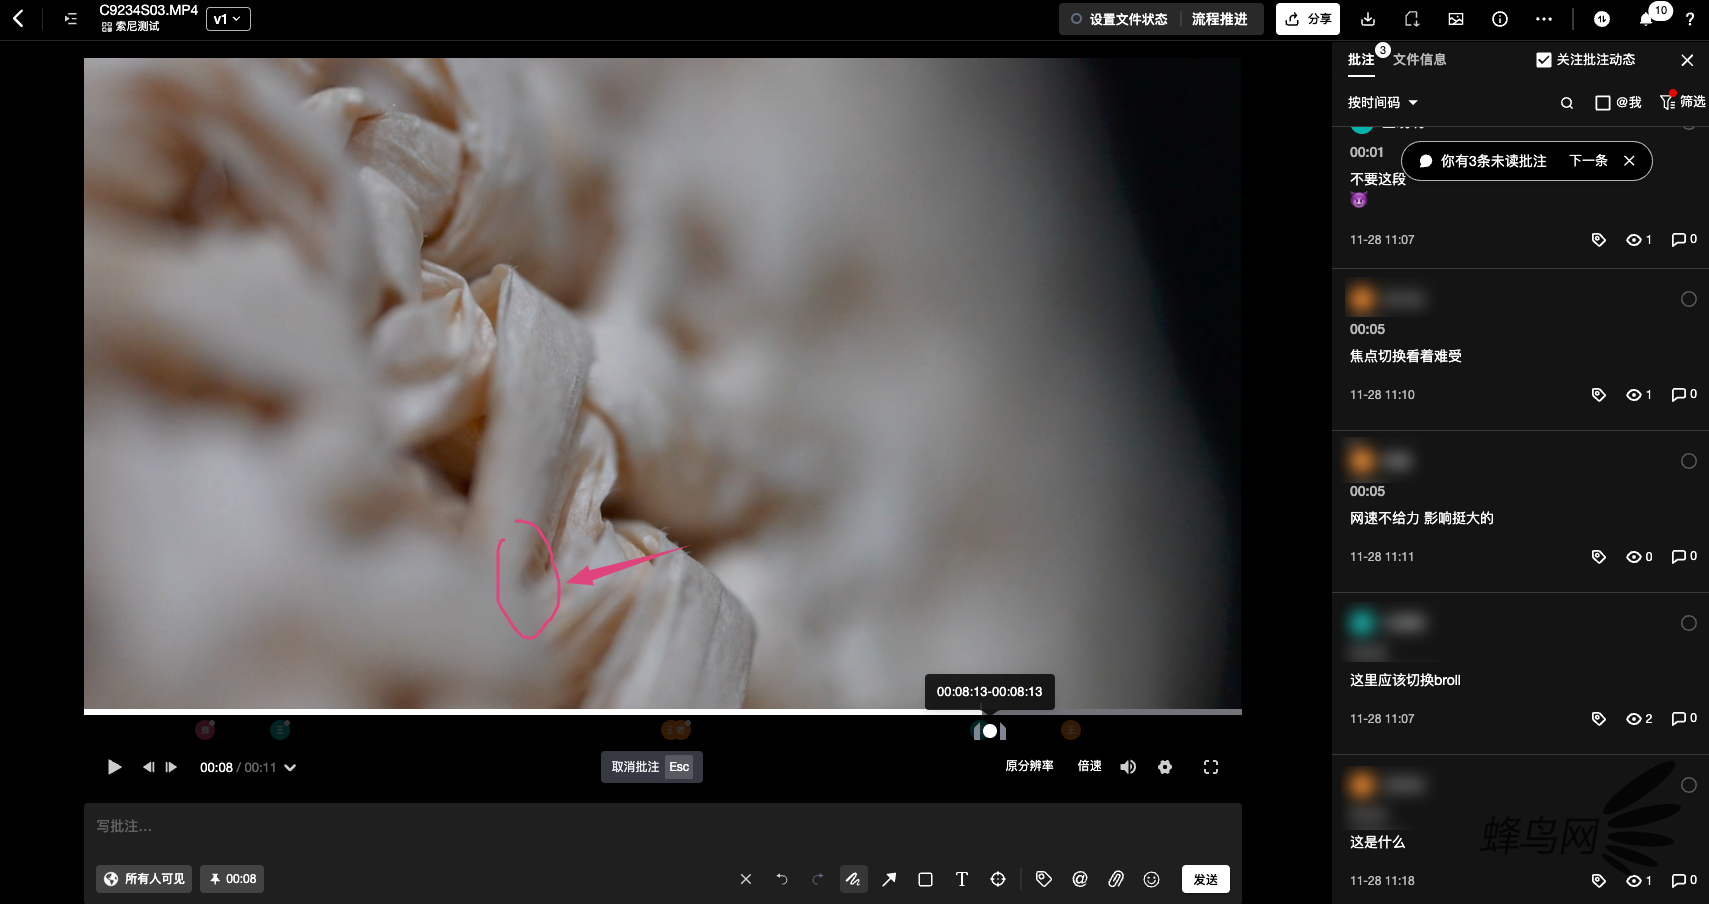This screenshot has width=1709, height=904.
Task: Select the rectangle annotation tool
Action: point(925,879)
